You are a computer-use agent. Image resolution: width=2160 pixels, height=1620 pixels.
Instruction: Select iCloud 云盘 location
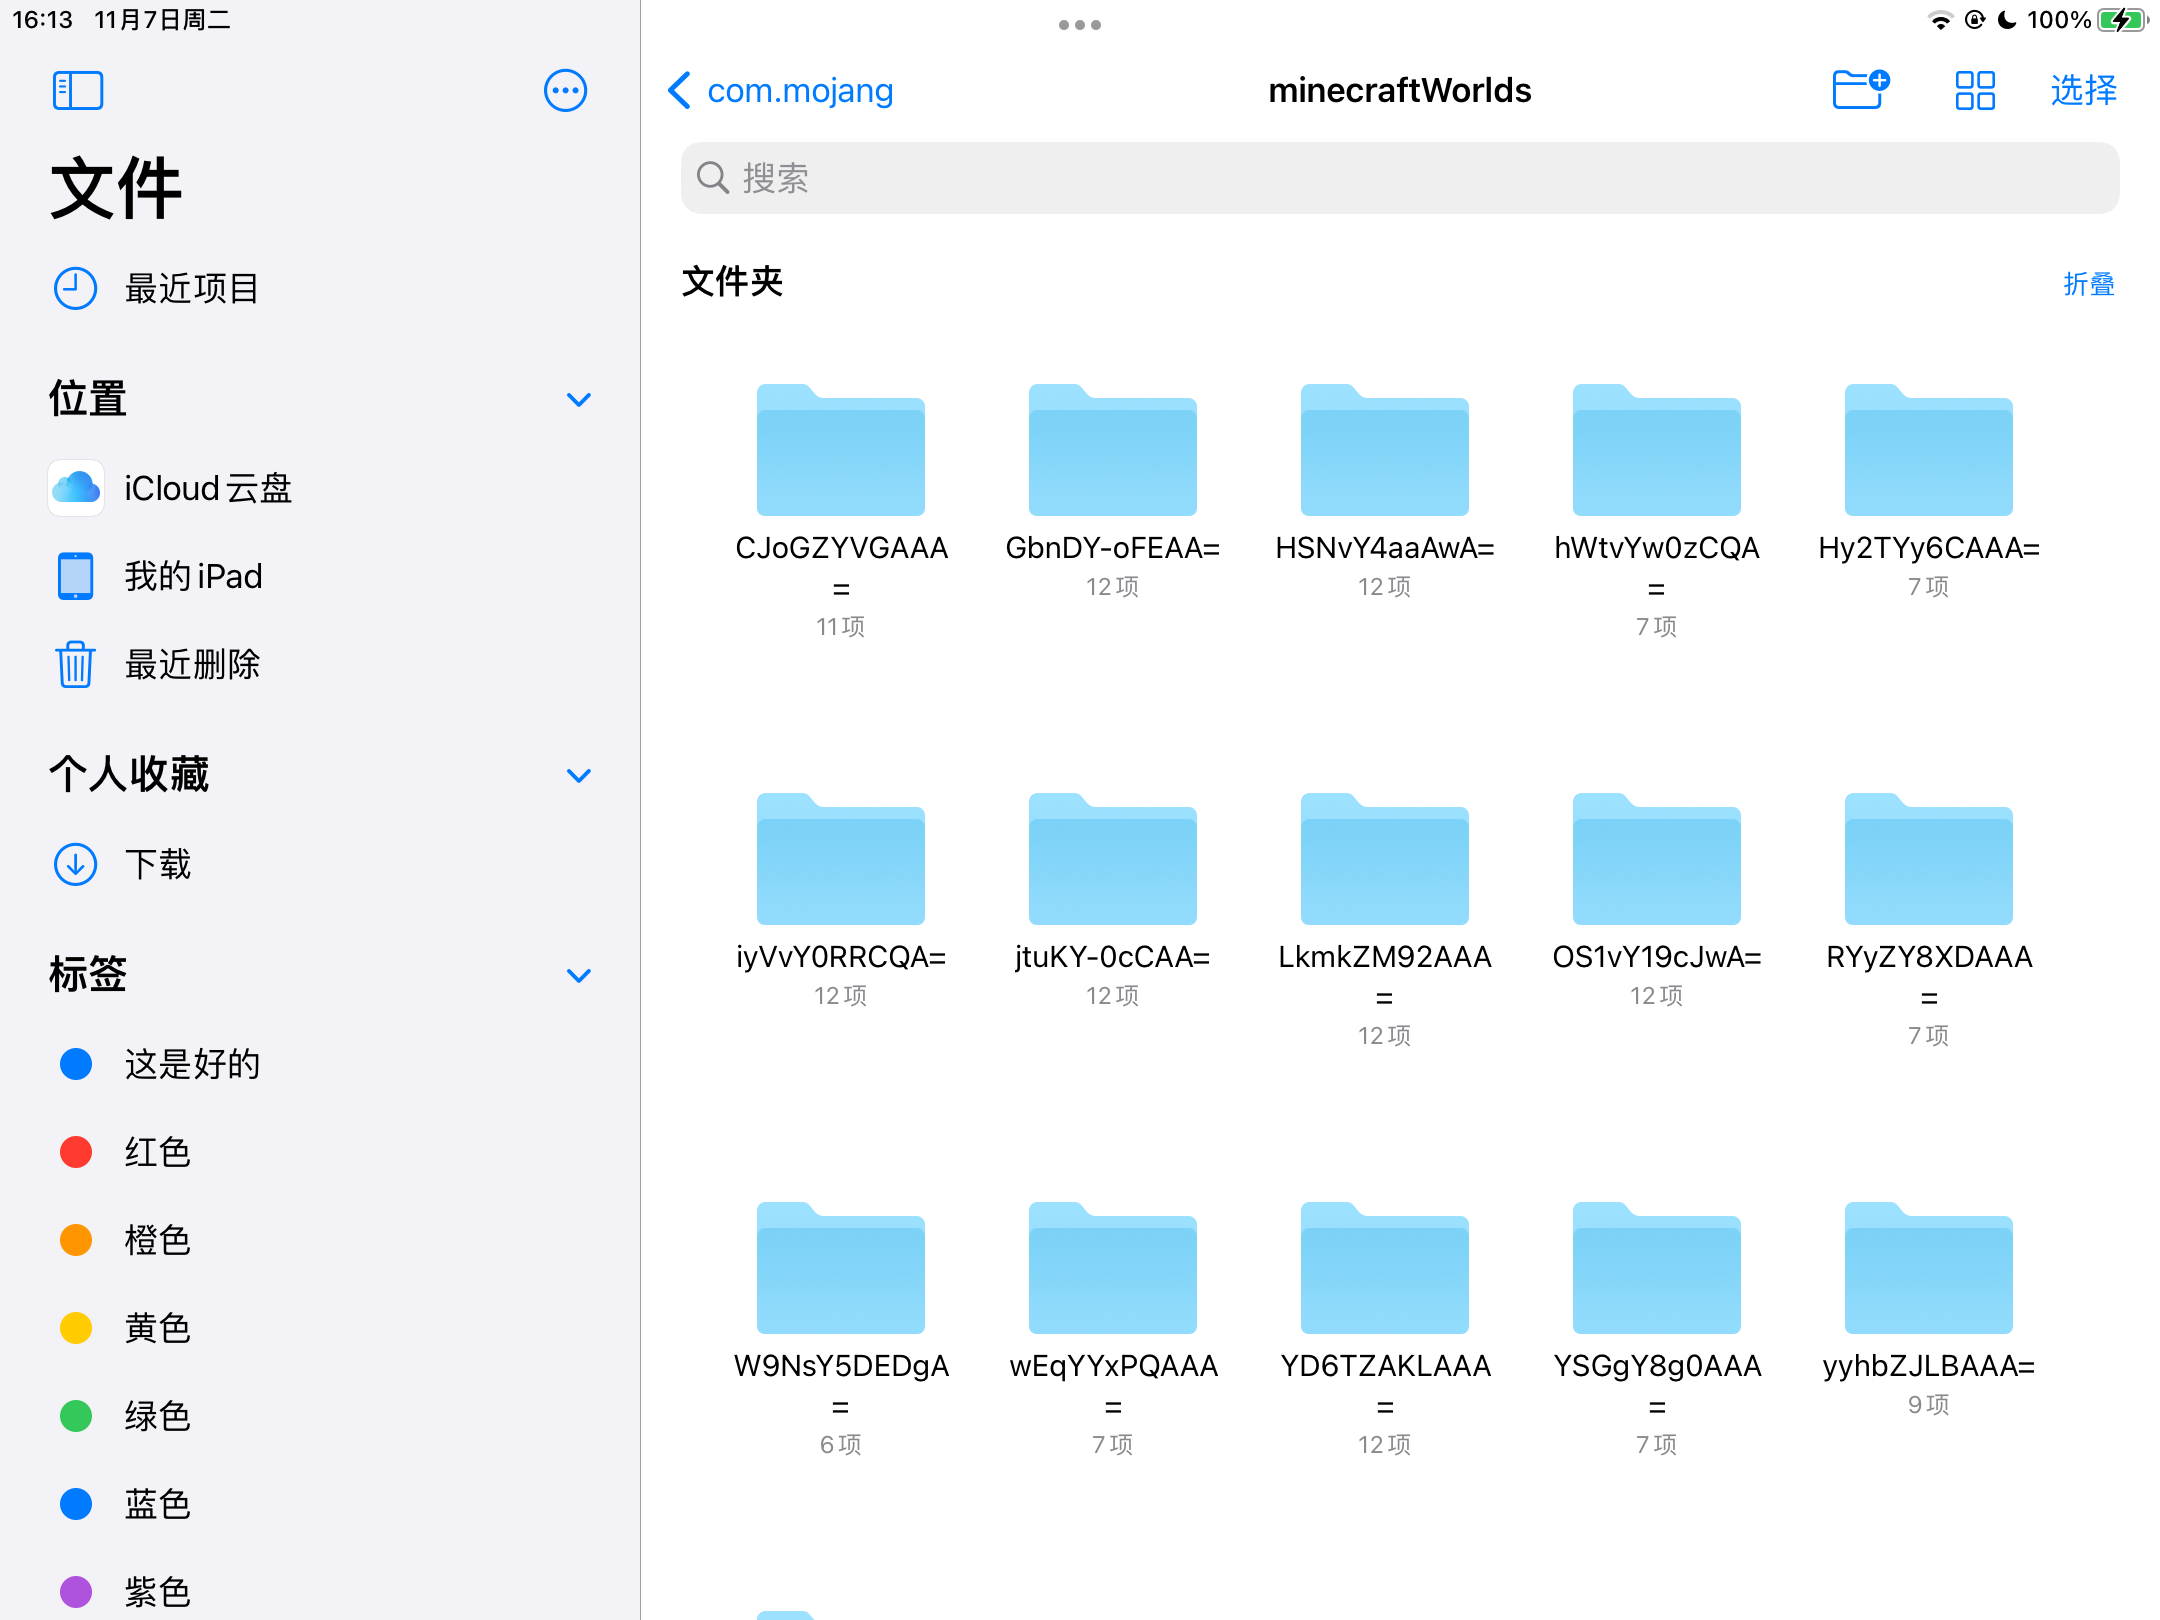pyautogui.click(x=320, y=488)
